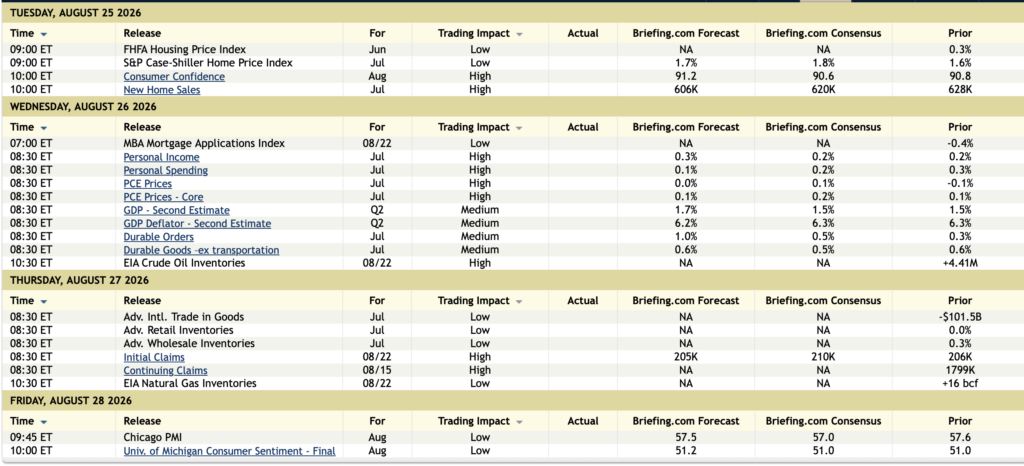Open the Durable Goods -ex transportation link
Image resolution: width=1024 pixels, height=466 pixels.
pos(201,251)
